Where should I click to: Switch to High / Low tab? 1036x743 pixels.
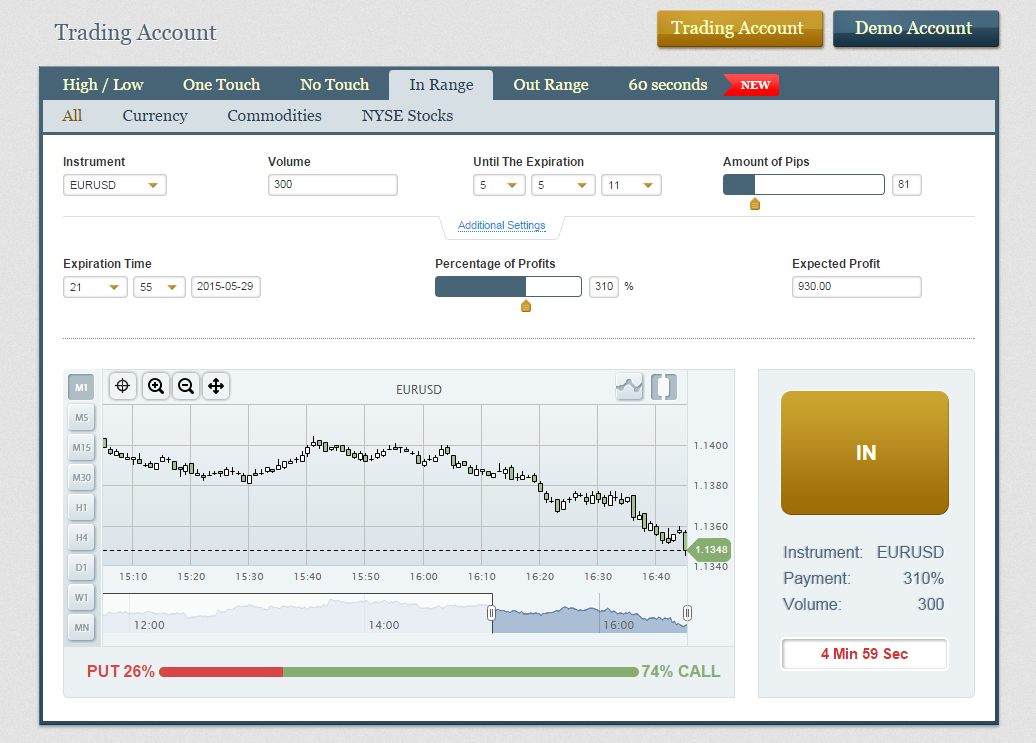click(x=103, y=85)
